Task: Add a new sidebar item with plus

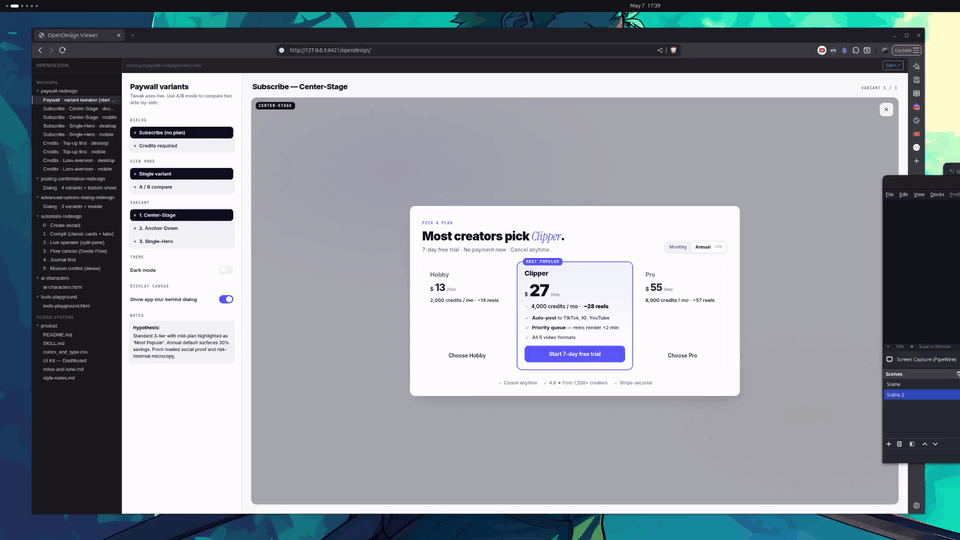Action: pos(917,160)
